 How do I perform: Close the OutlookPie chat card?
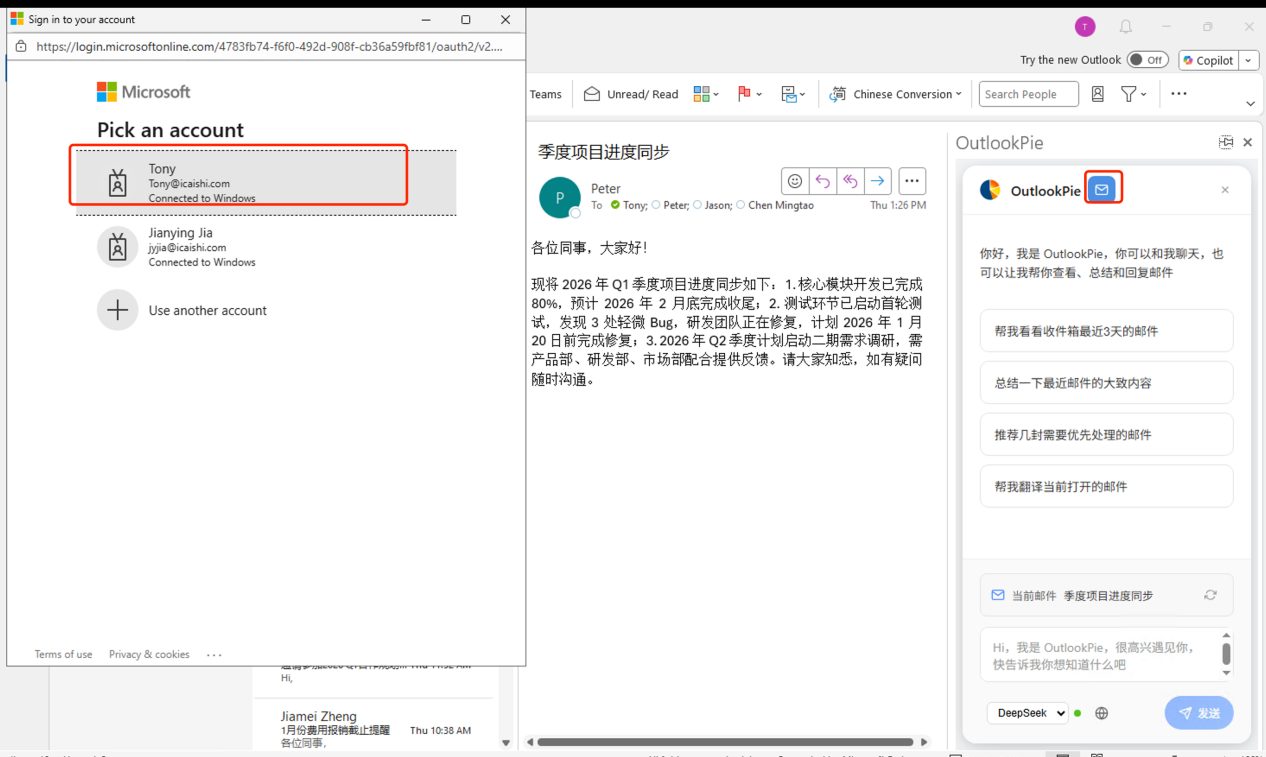tap(1225, 190)
